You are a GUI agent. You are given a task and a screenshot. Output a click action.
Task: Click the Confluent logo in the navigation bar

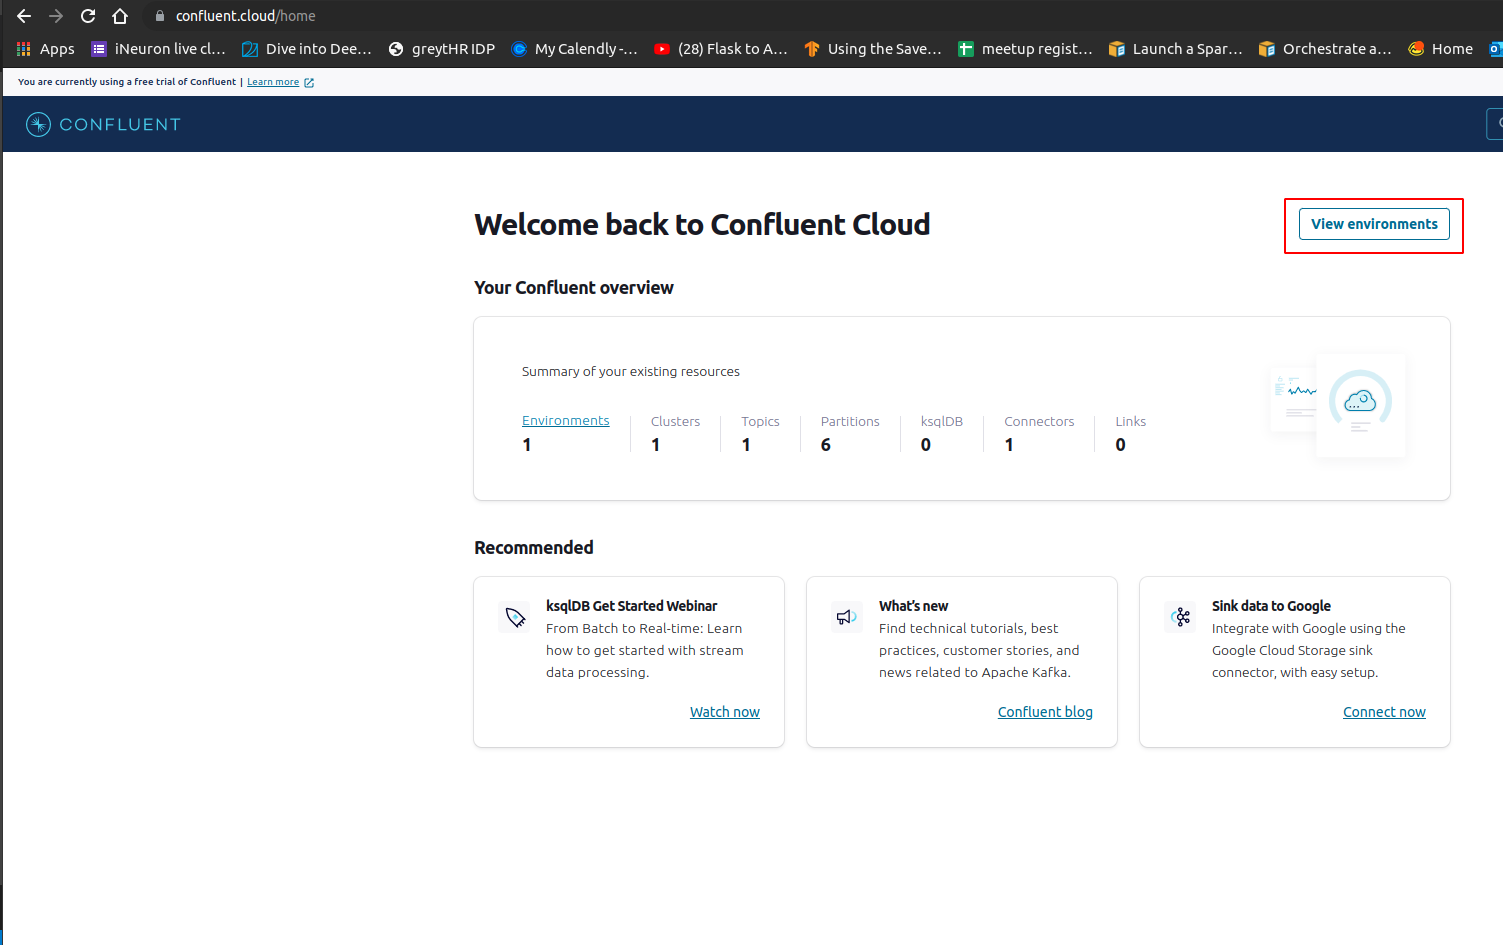[101, 124]
